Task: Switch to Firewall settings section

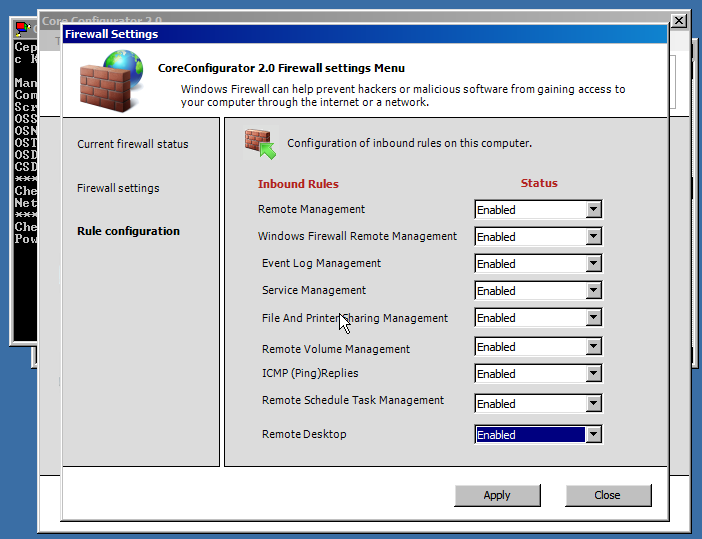Action: pos(118,188)
